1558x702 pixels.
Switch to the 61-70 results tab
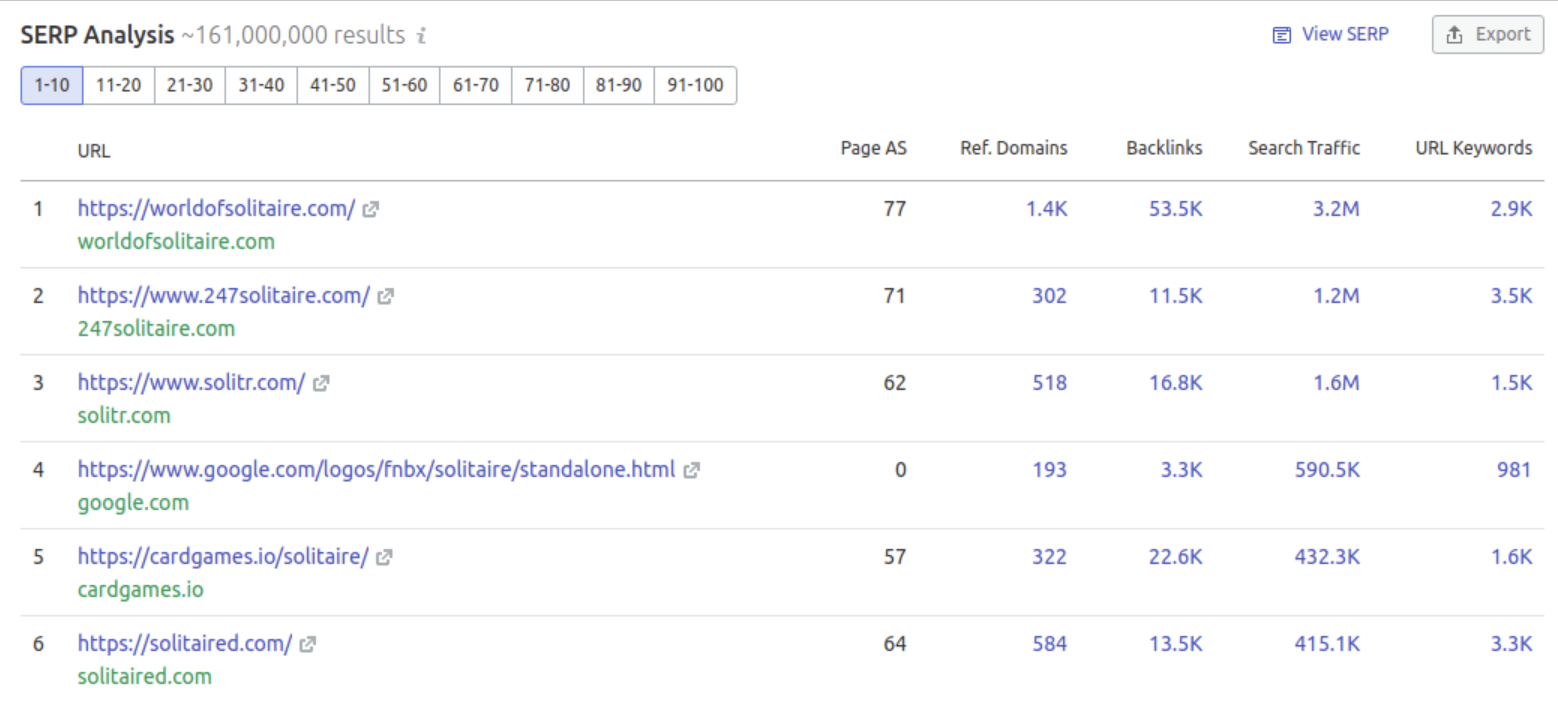tap(476, 86)
